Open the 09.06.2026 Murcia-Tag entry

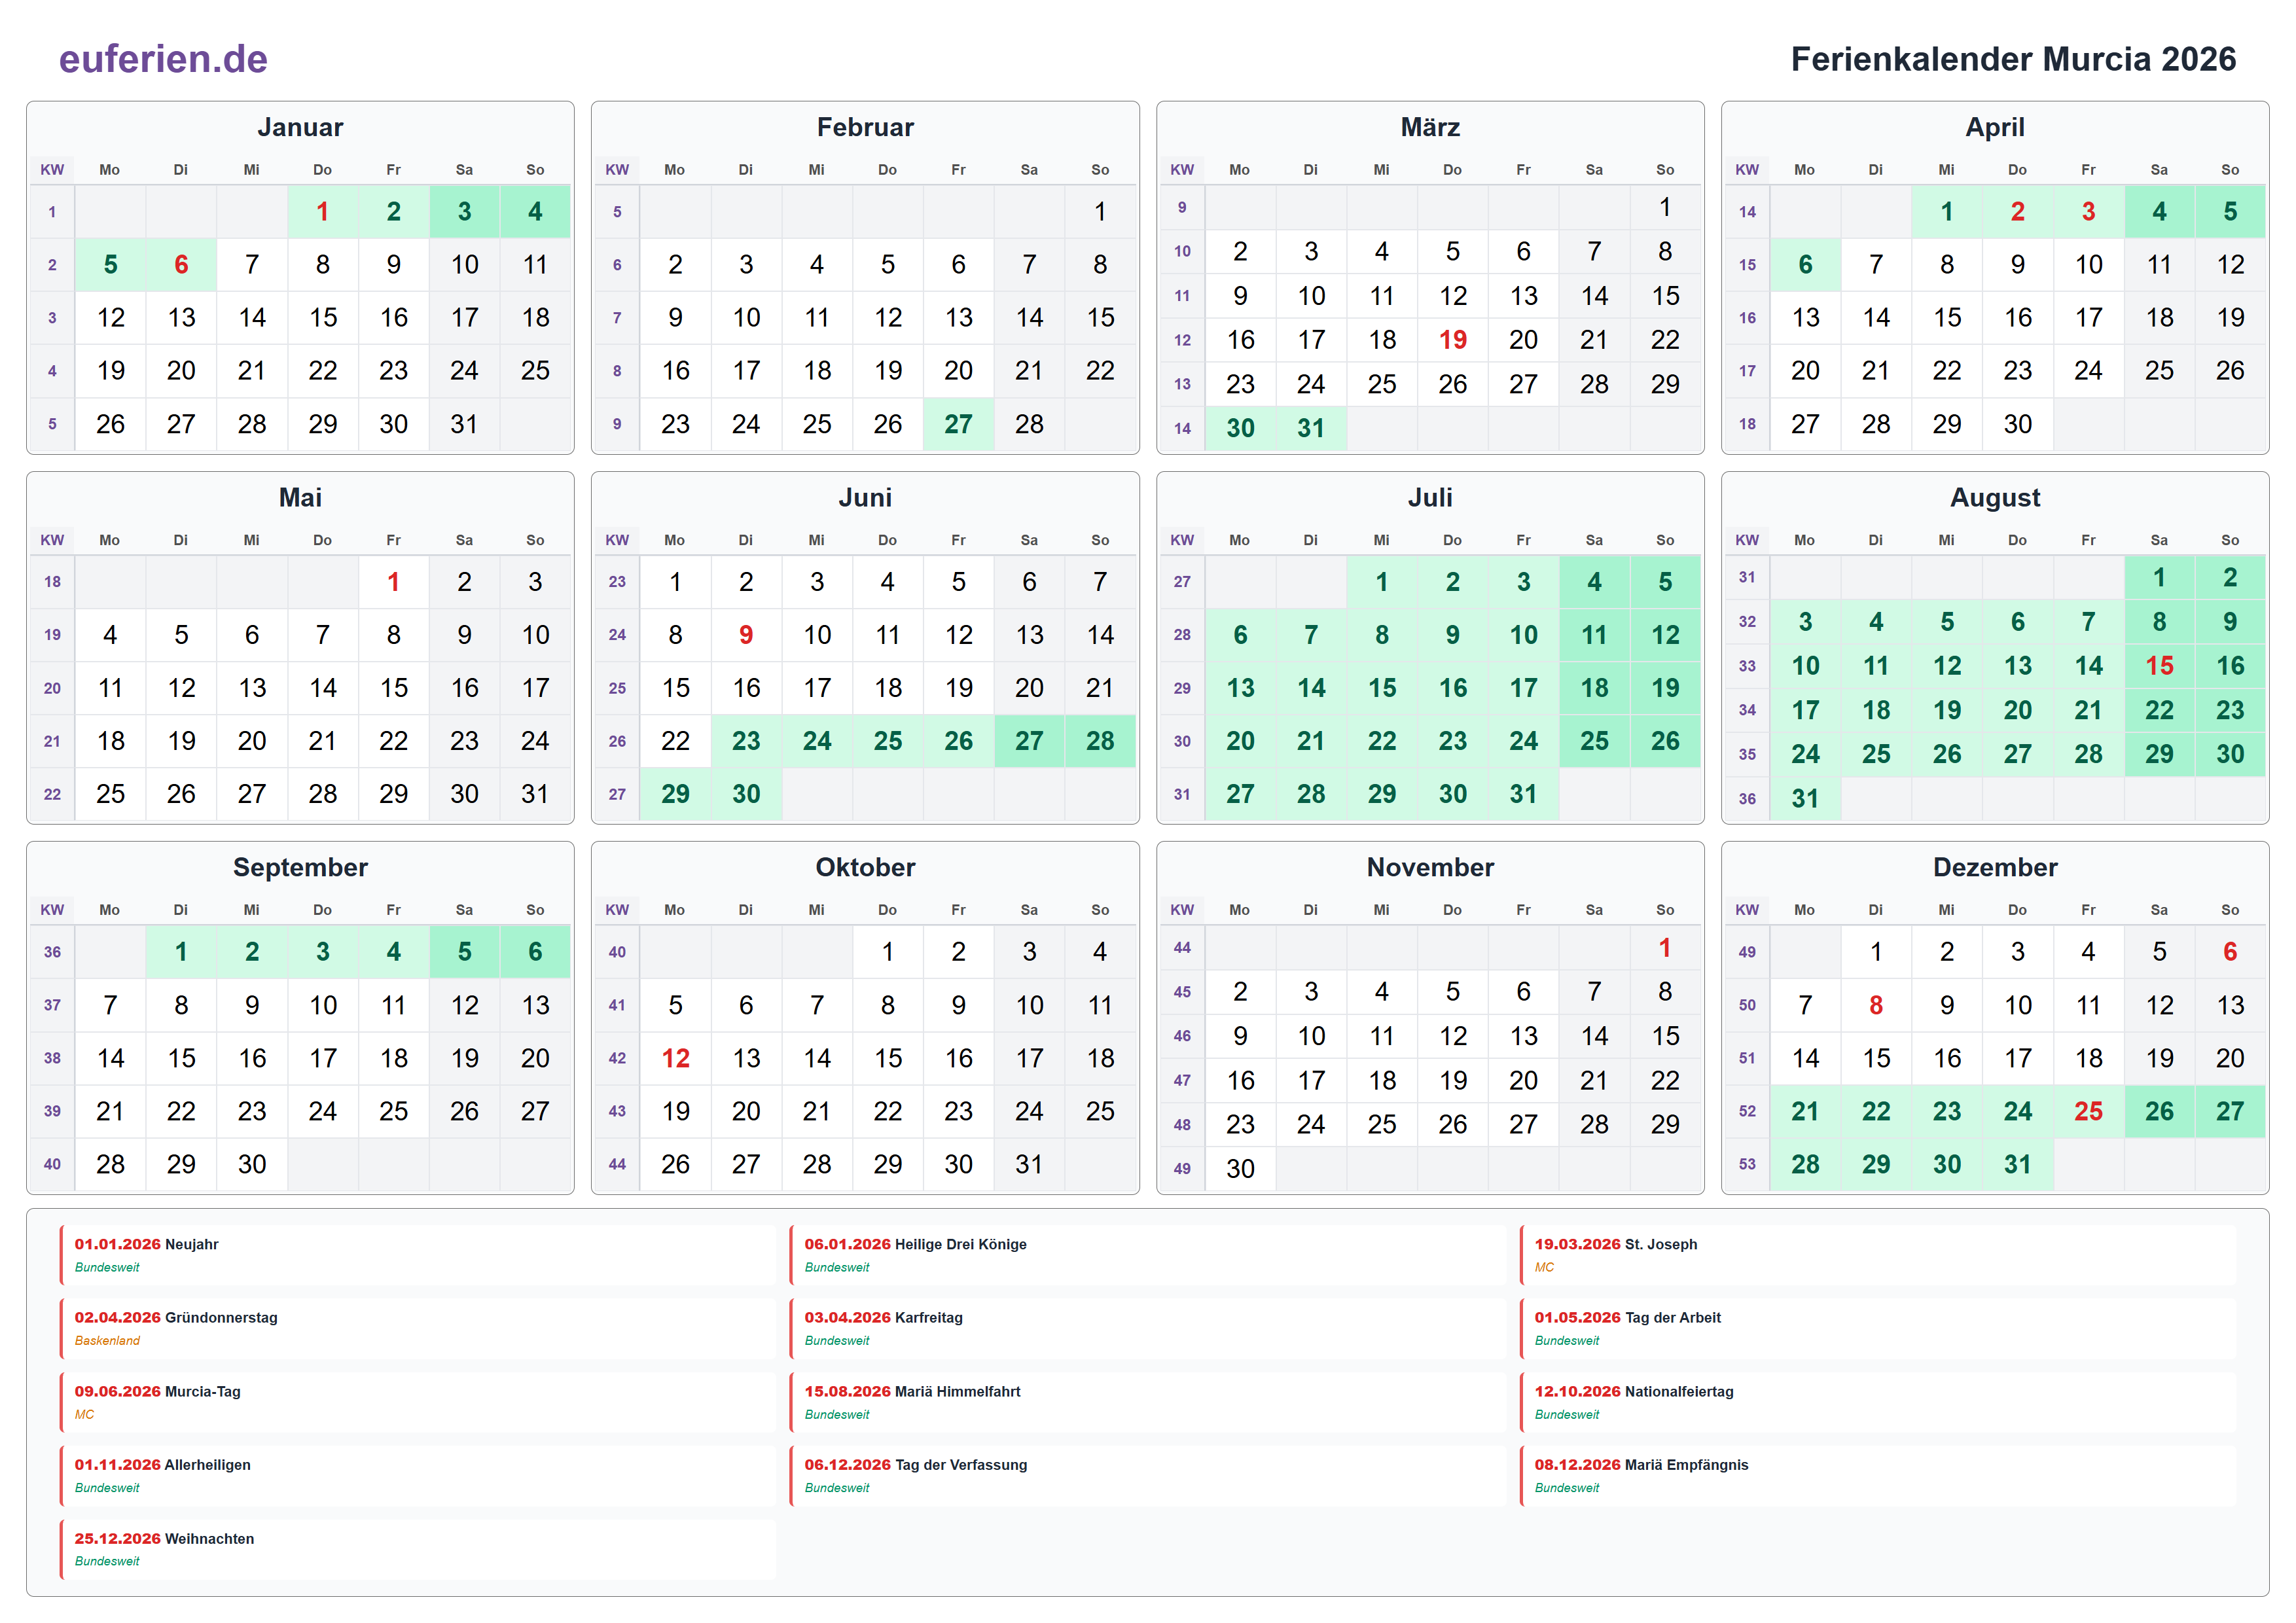418,1402
